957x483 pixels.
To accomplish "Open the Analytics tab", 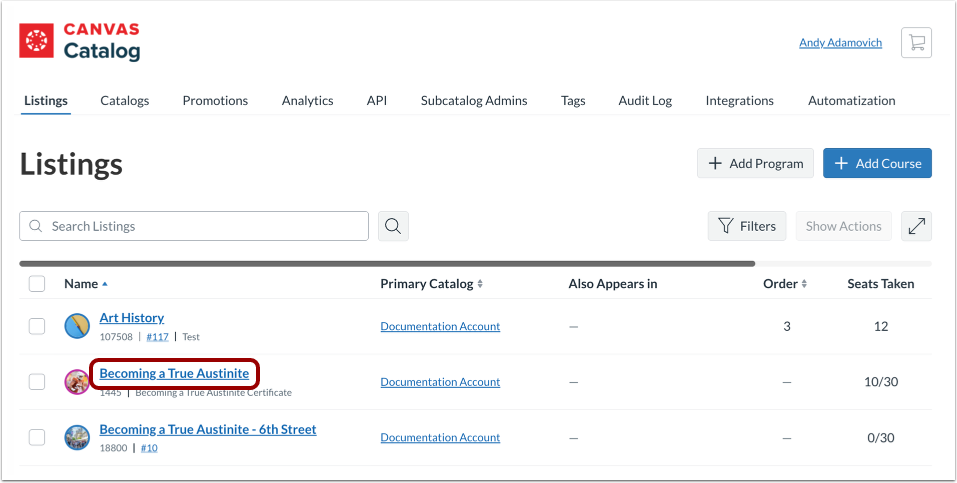I will tap(308, 101).
